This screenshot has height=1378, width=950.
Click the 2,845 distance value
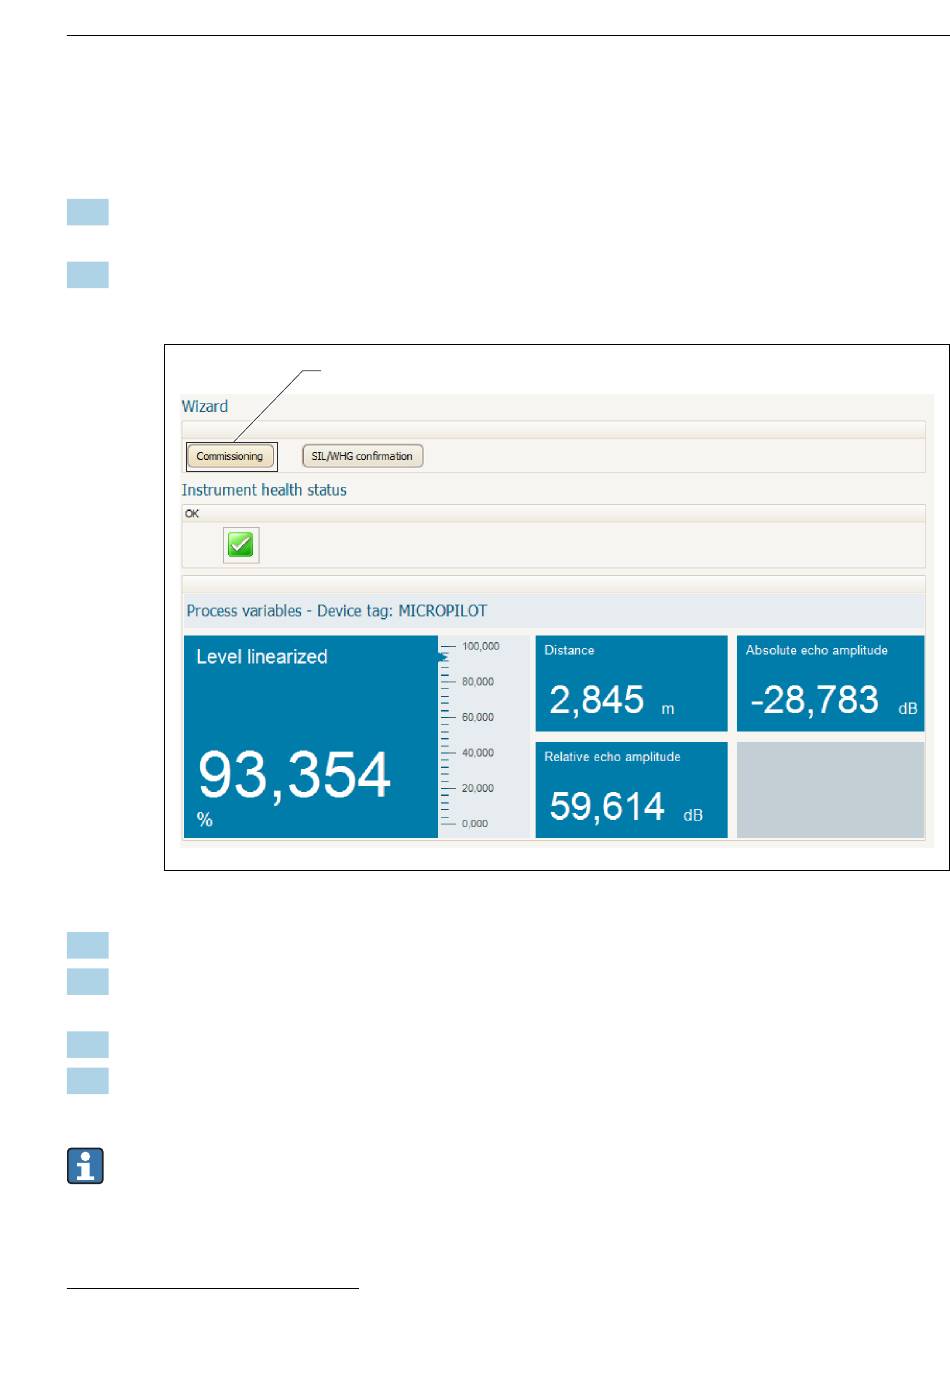pyautogui.click(x=597, y=700)
